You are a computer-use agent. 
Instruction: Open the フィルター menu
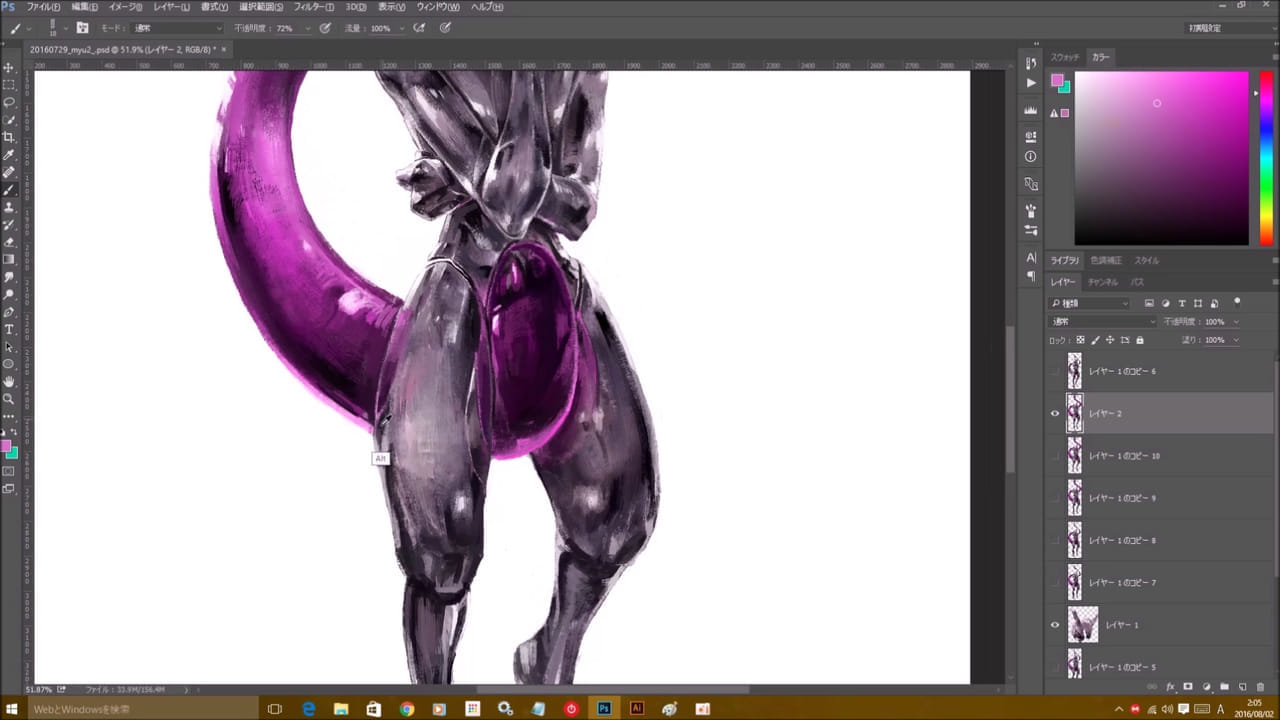pos(313,7)
